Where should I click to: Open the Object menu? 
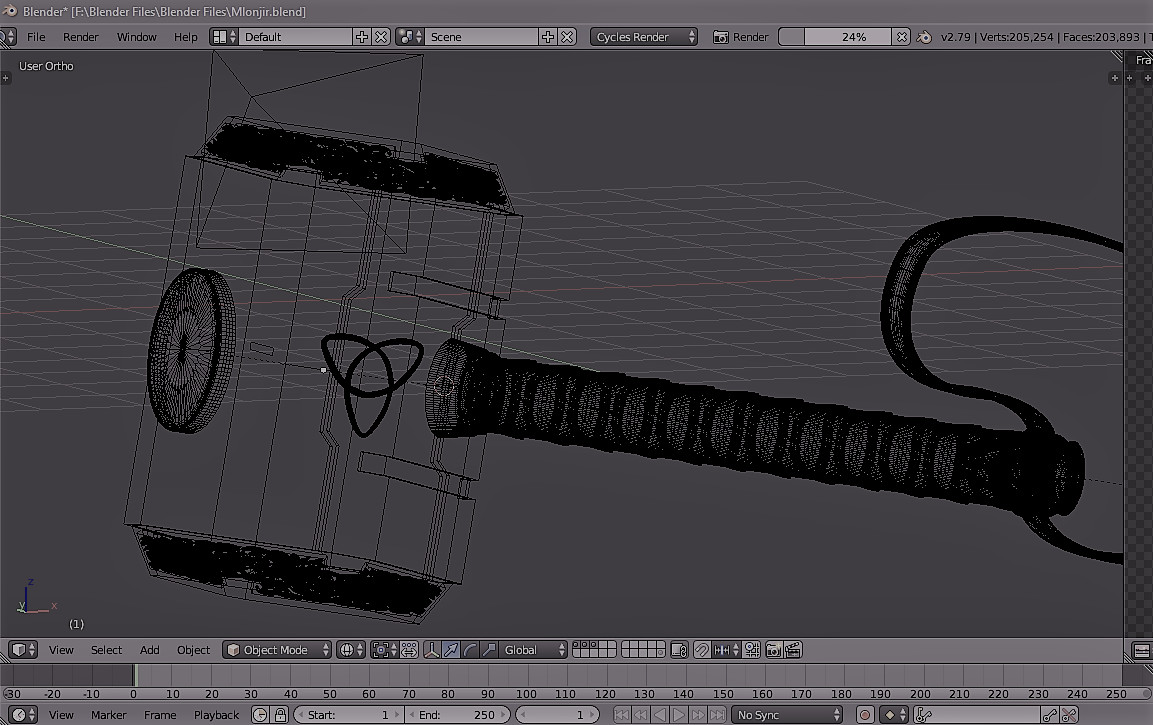[x=193, y=650]
